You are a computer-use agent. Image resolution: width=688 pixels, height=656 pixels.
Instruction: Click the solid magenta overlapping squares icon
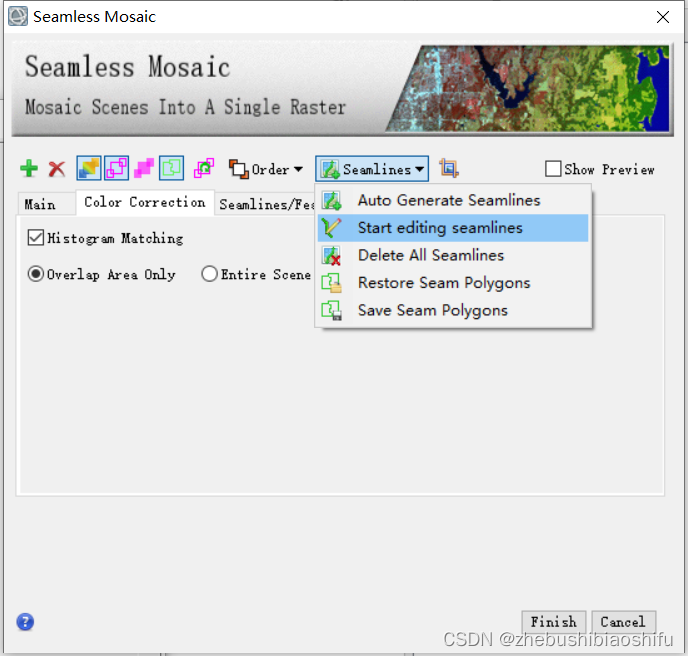[x=143, y=168]
